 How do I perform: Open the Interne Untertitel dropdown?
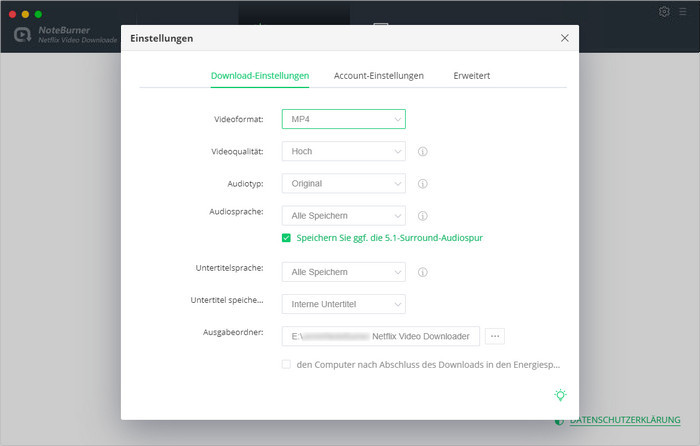tap(344, 304)
